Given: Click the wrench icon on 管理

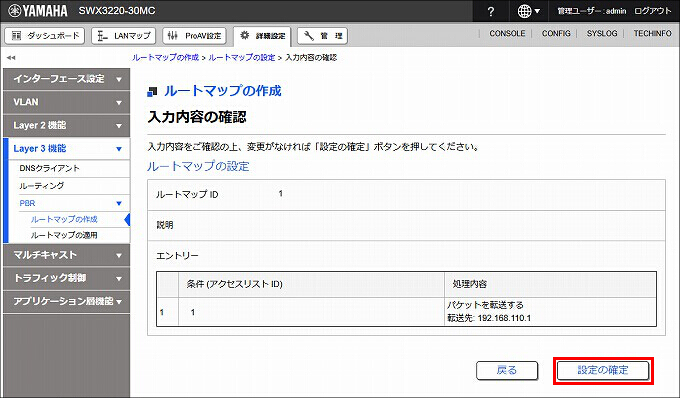Looking at the screenshot, I should tap(308, 36).
